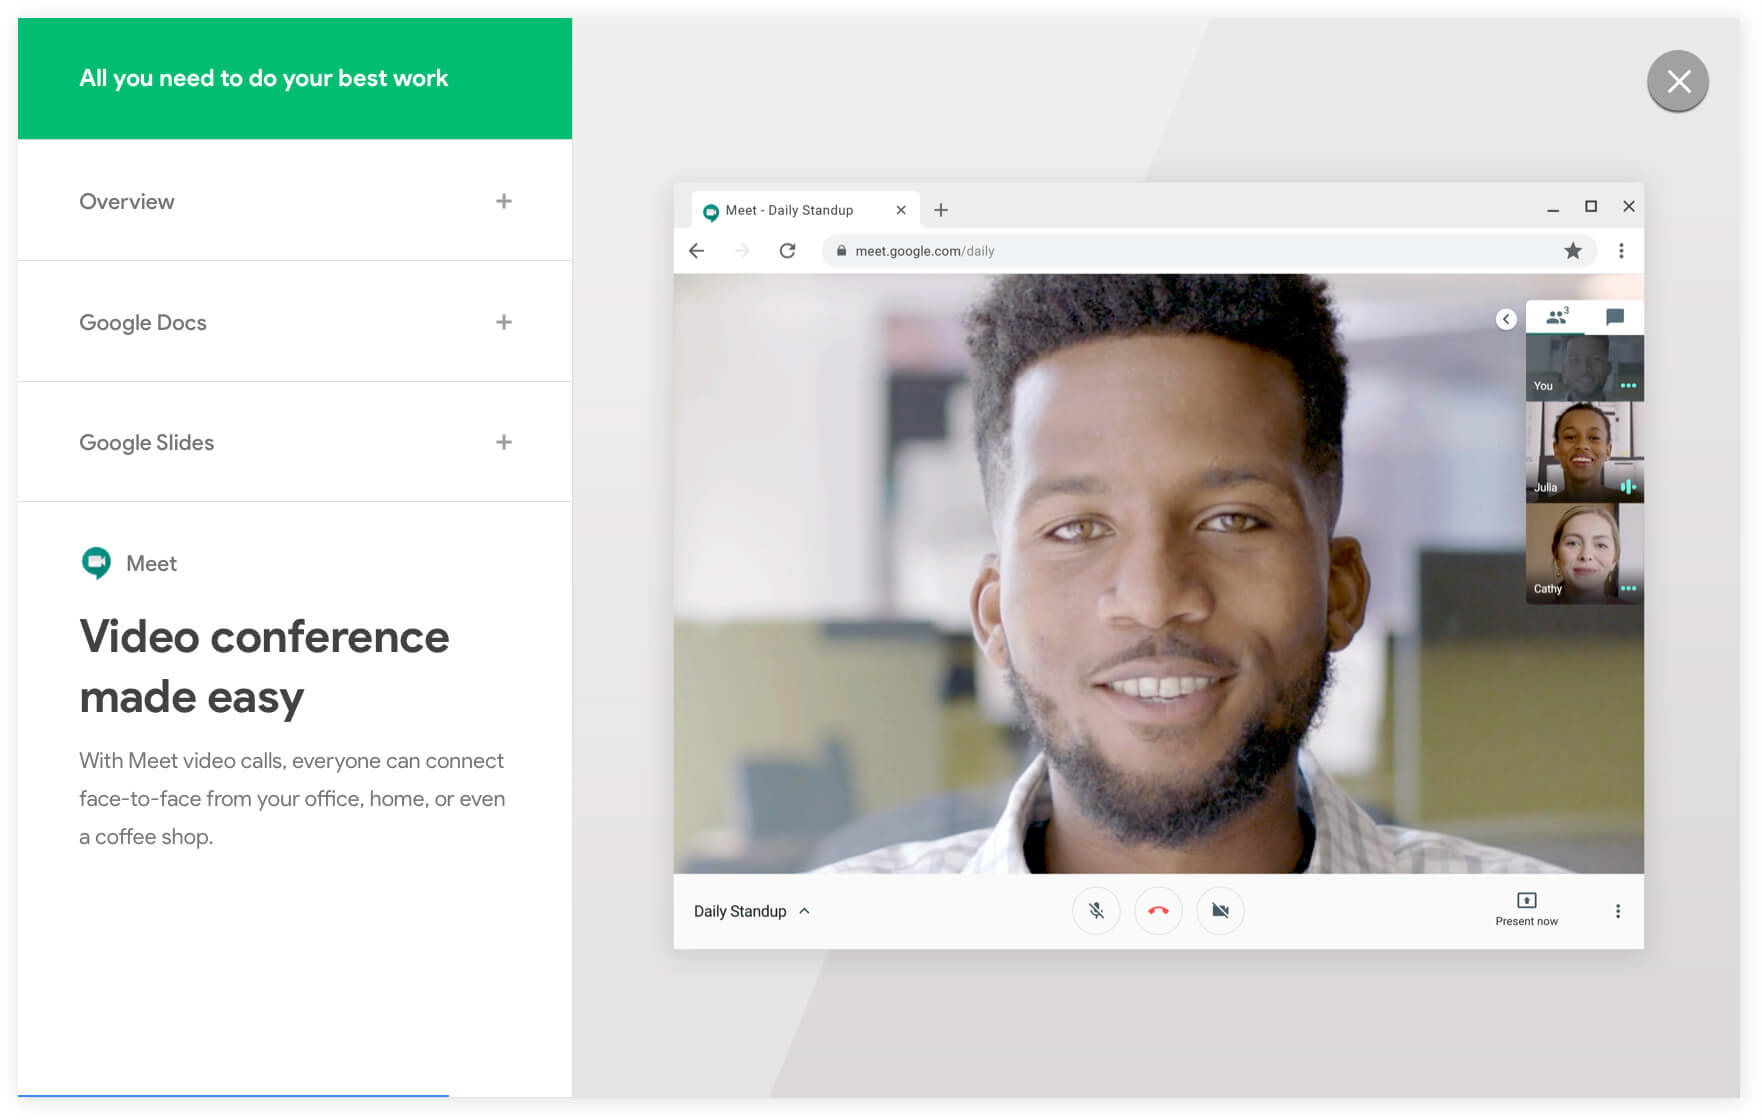Click the meet.google.com/daily address bar
Image resolution: width=1762 pixels, height=1120 pixels.
point(1209,251)
